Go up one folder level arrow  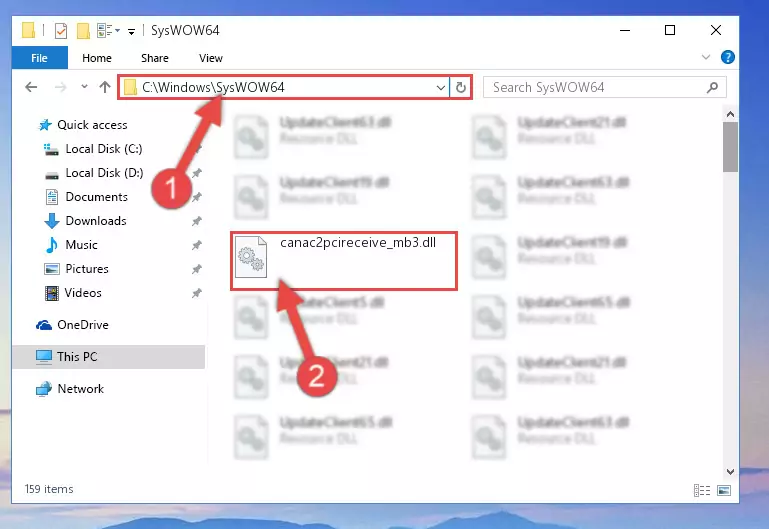tap(104, 87)
